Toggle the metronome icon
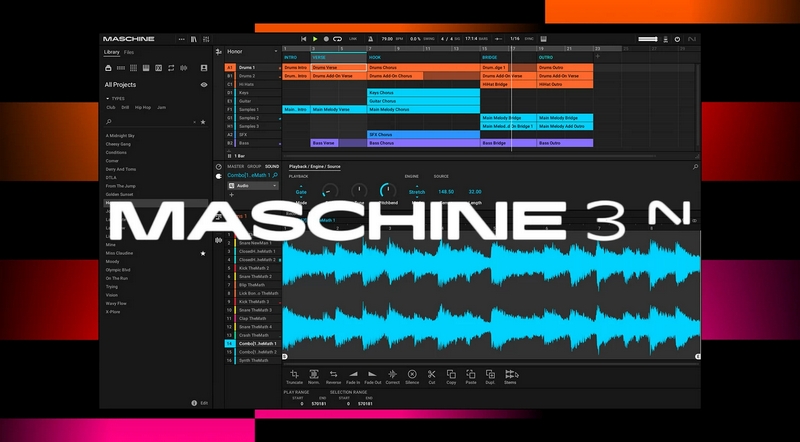Screen dimensions: 800x442 [x=370, y=39]
